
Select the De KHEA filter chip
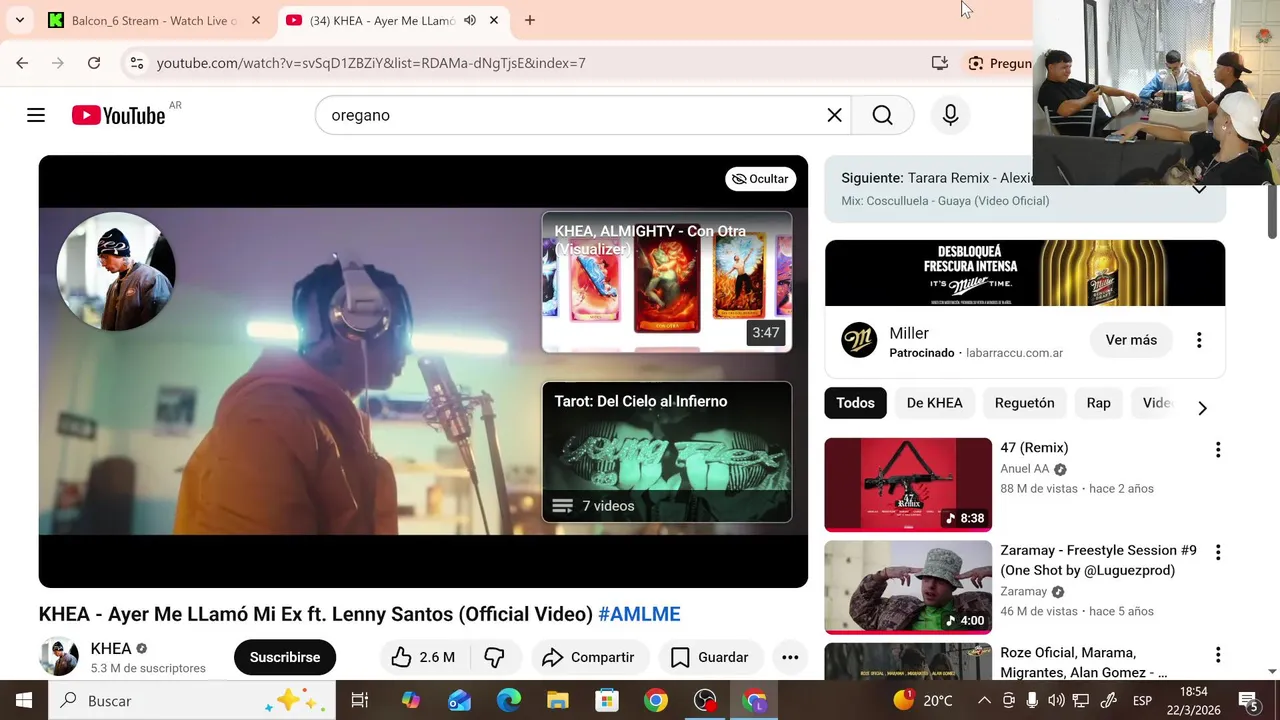pos(935,403)
